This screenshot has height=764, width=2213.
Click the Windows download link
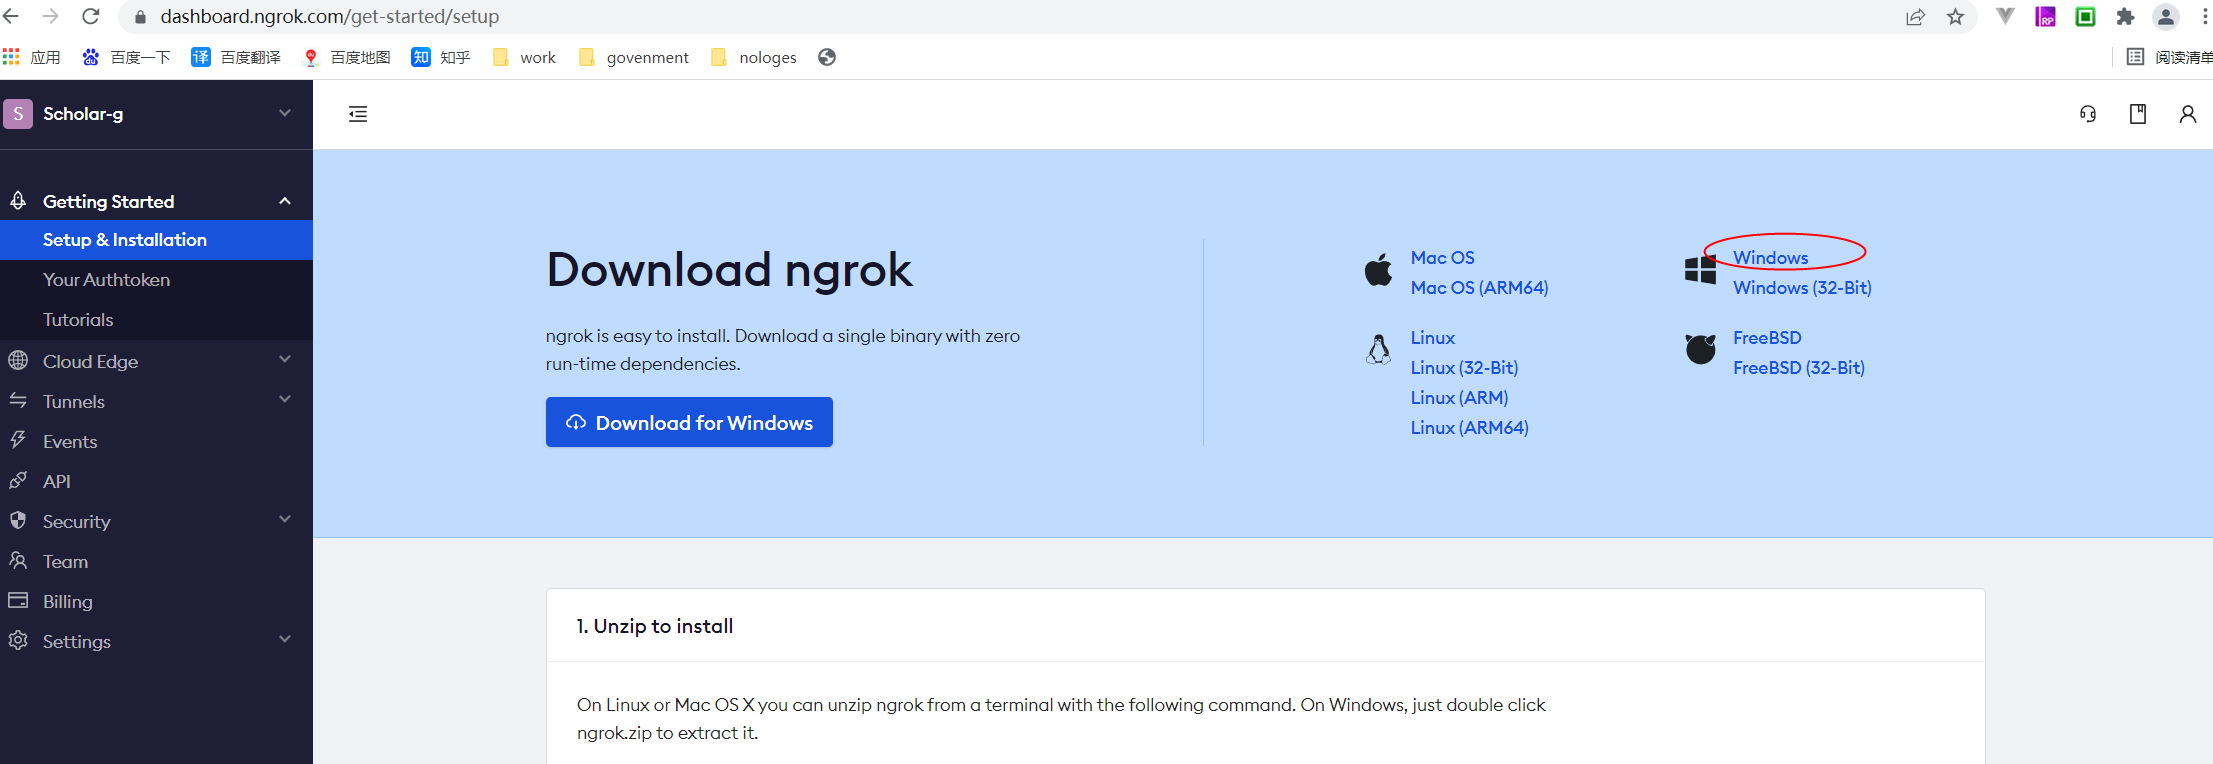[x=1770, y=258]
